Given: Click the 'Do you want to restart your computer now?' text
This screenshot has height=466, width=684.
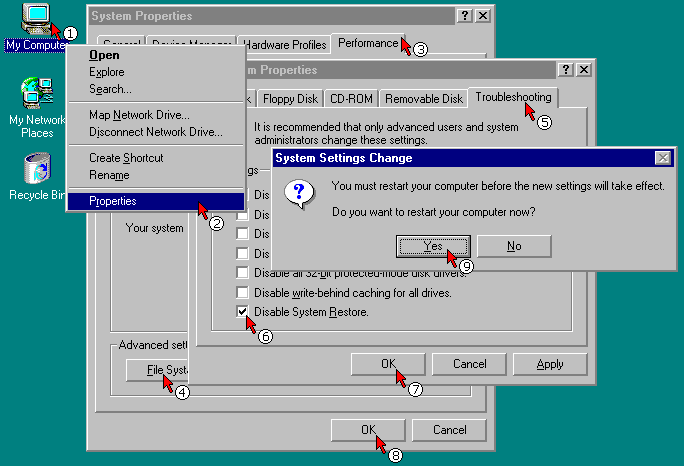Looking at the screenshot, I should tap(434, 212).
